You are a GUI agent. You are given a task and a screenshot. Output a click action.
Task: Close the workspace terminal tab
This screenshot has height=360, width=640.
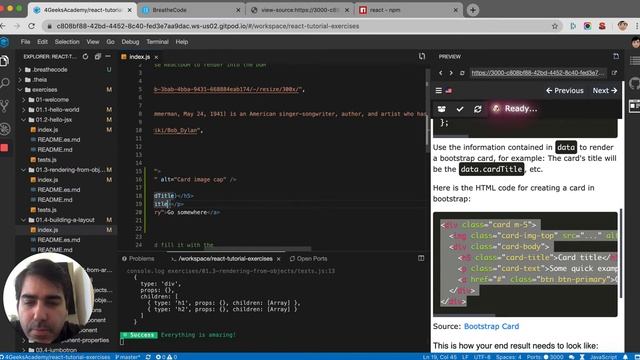click(x=278, y=259)
